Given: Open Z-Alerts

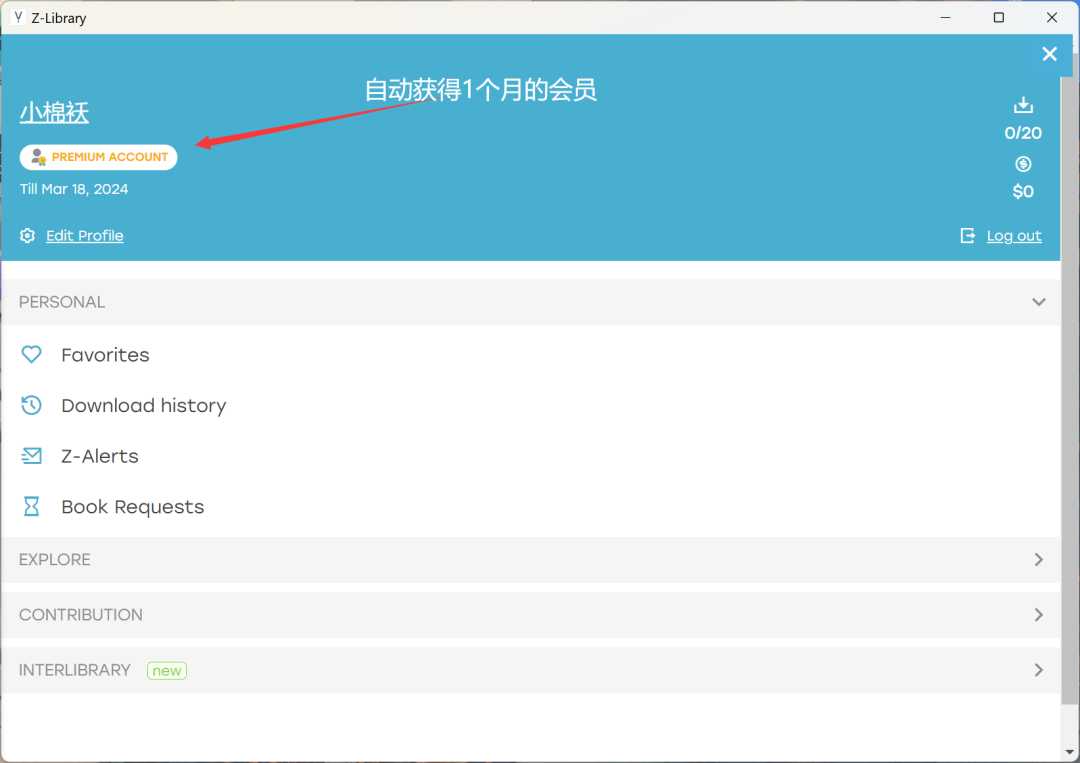Looking at the screenshot, I should [100, 456].
